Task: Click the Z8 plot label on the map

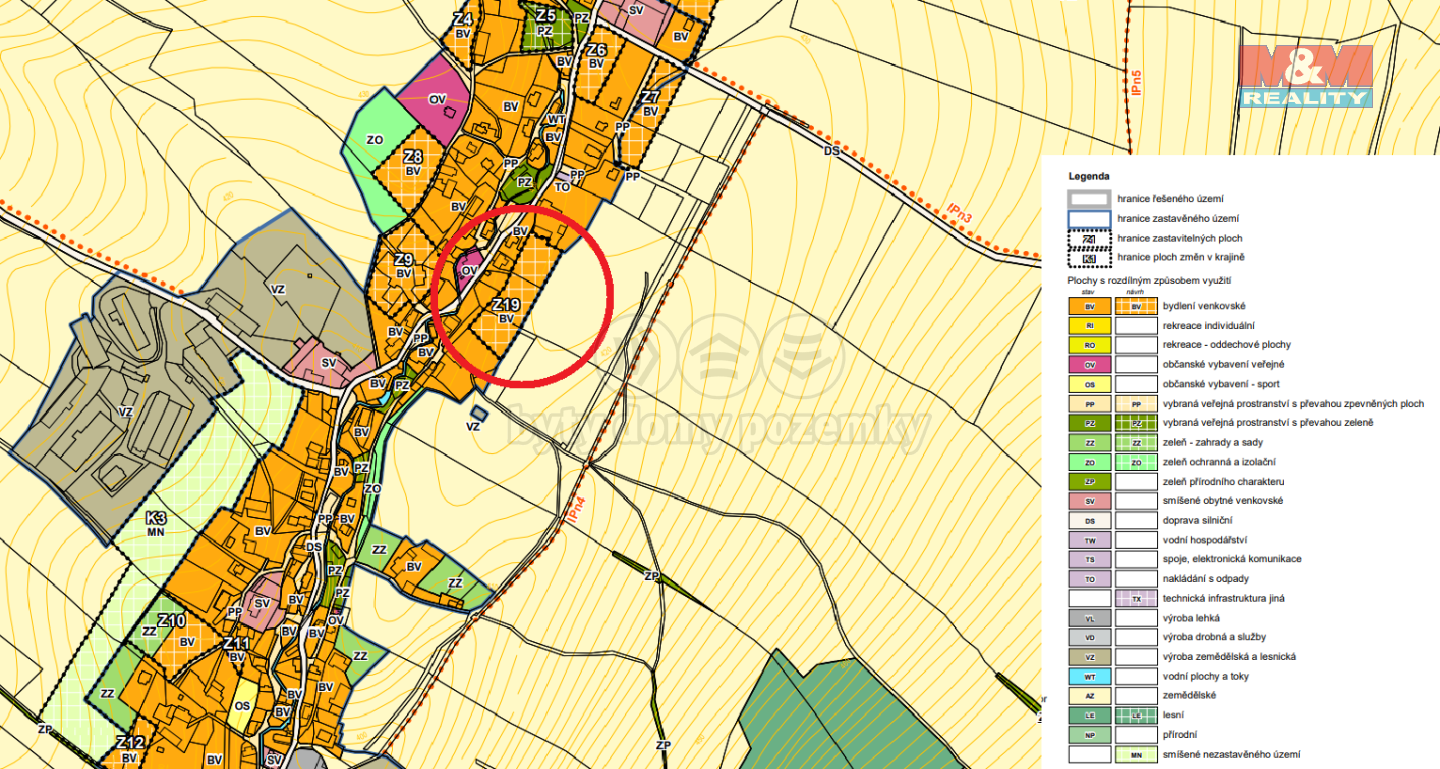Action: 413,157
